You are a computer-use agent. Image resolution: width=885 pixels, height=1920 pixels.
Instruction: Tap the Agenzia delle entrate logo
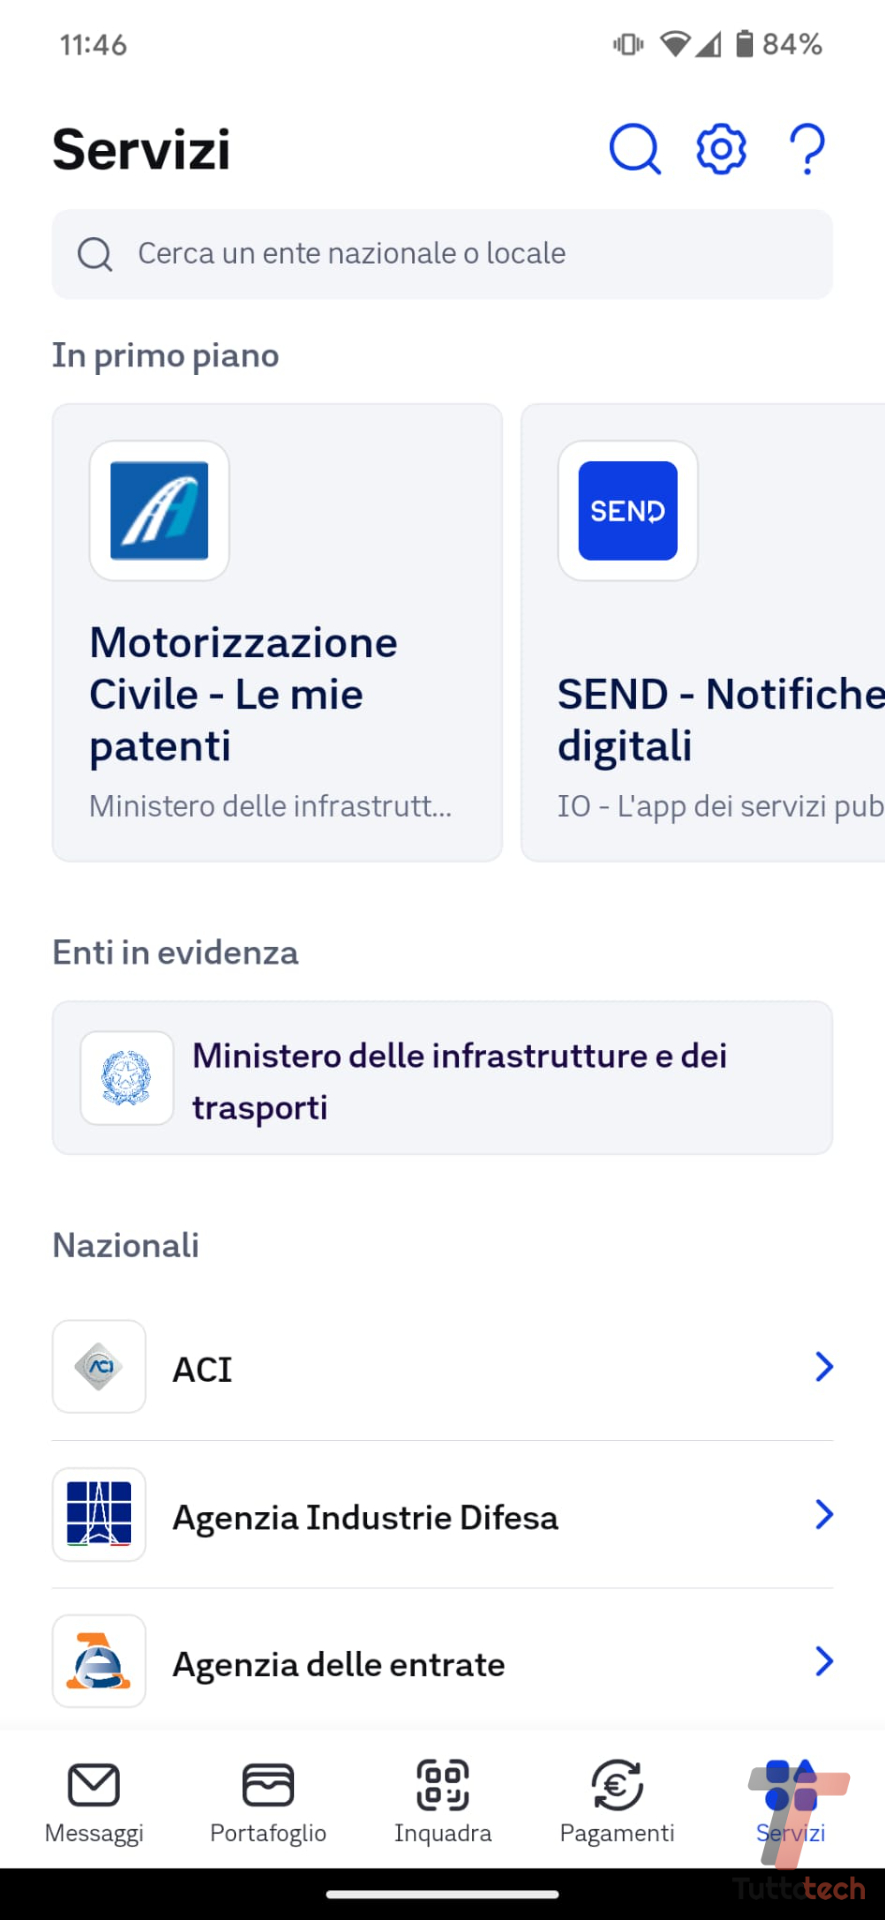pos(99,1661)
